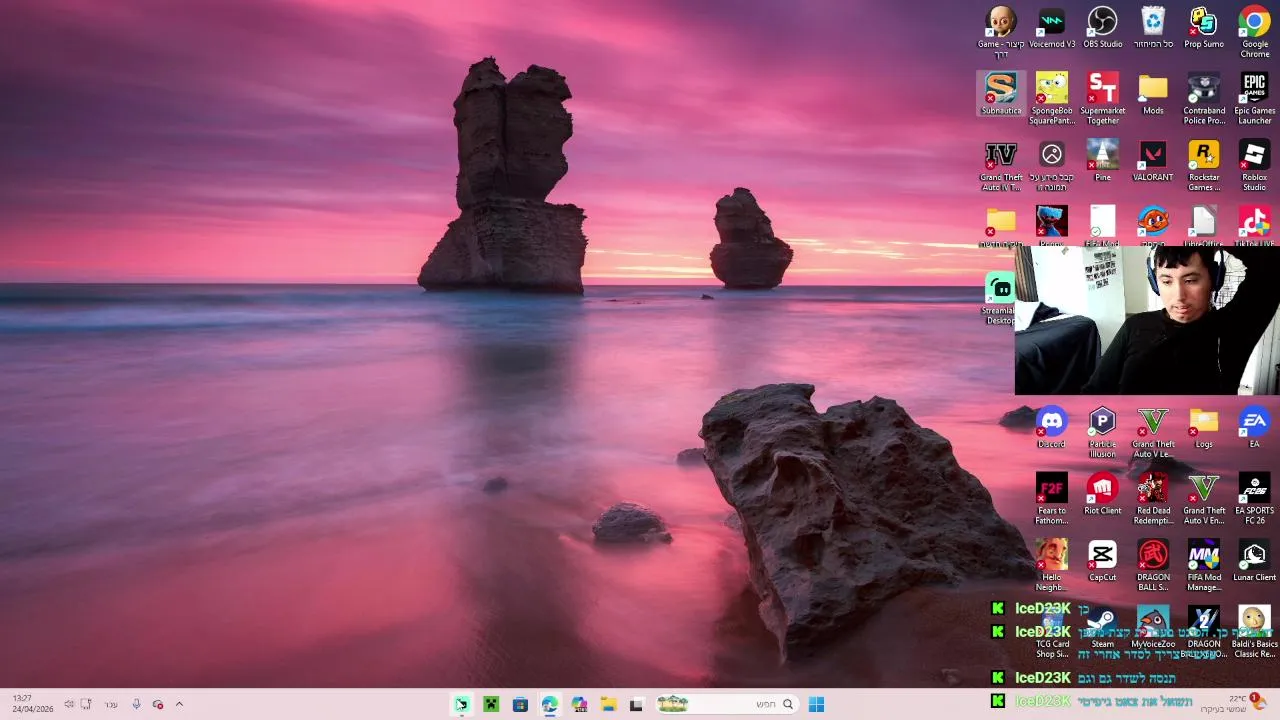This screenshot has height=720, width=1280.
Task: Select the Red Dead Redemption icon
Action: point(1153,499)
